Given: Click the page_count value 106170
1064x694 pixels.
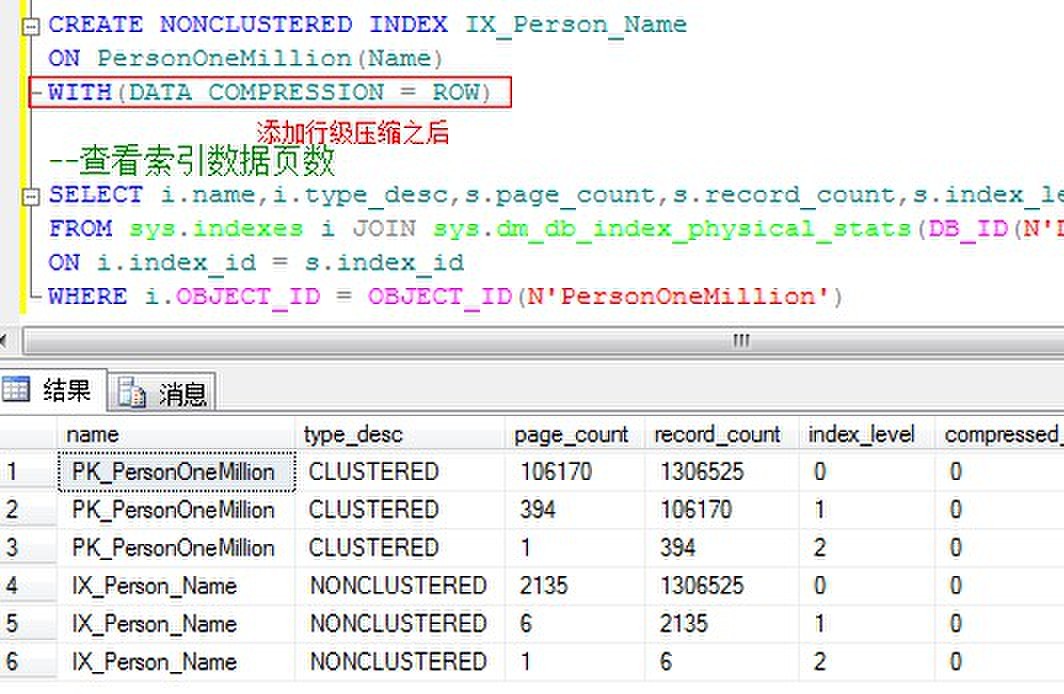Looking at the screenshot, I should point(575,471).
